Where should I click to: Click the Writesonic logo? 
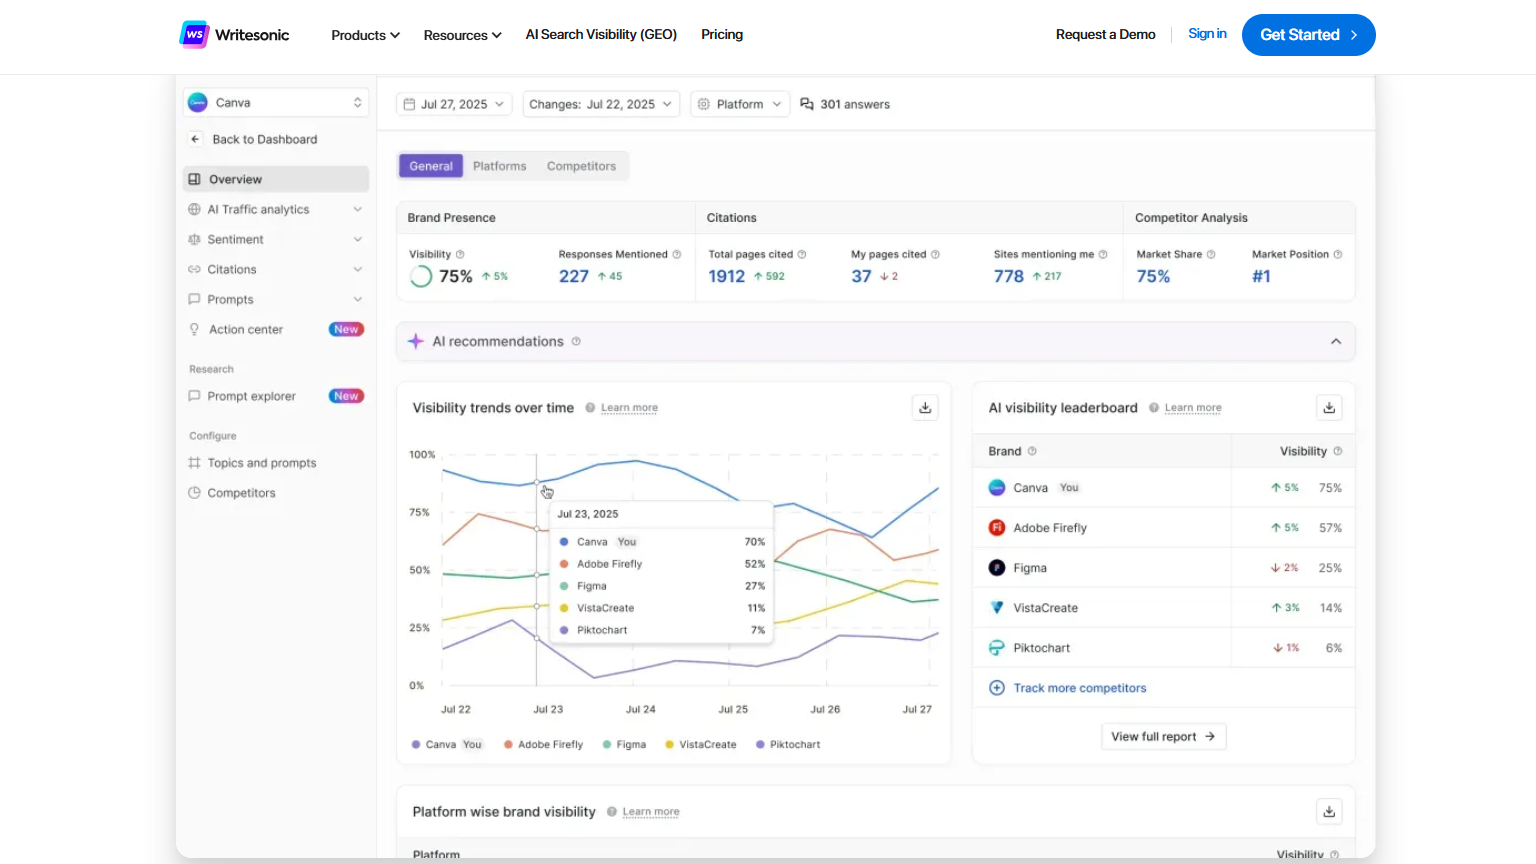(234, 33)
